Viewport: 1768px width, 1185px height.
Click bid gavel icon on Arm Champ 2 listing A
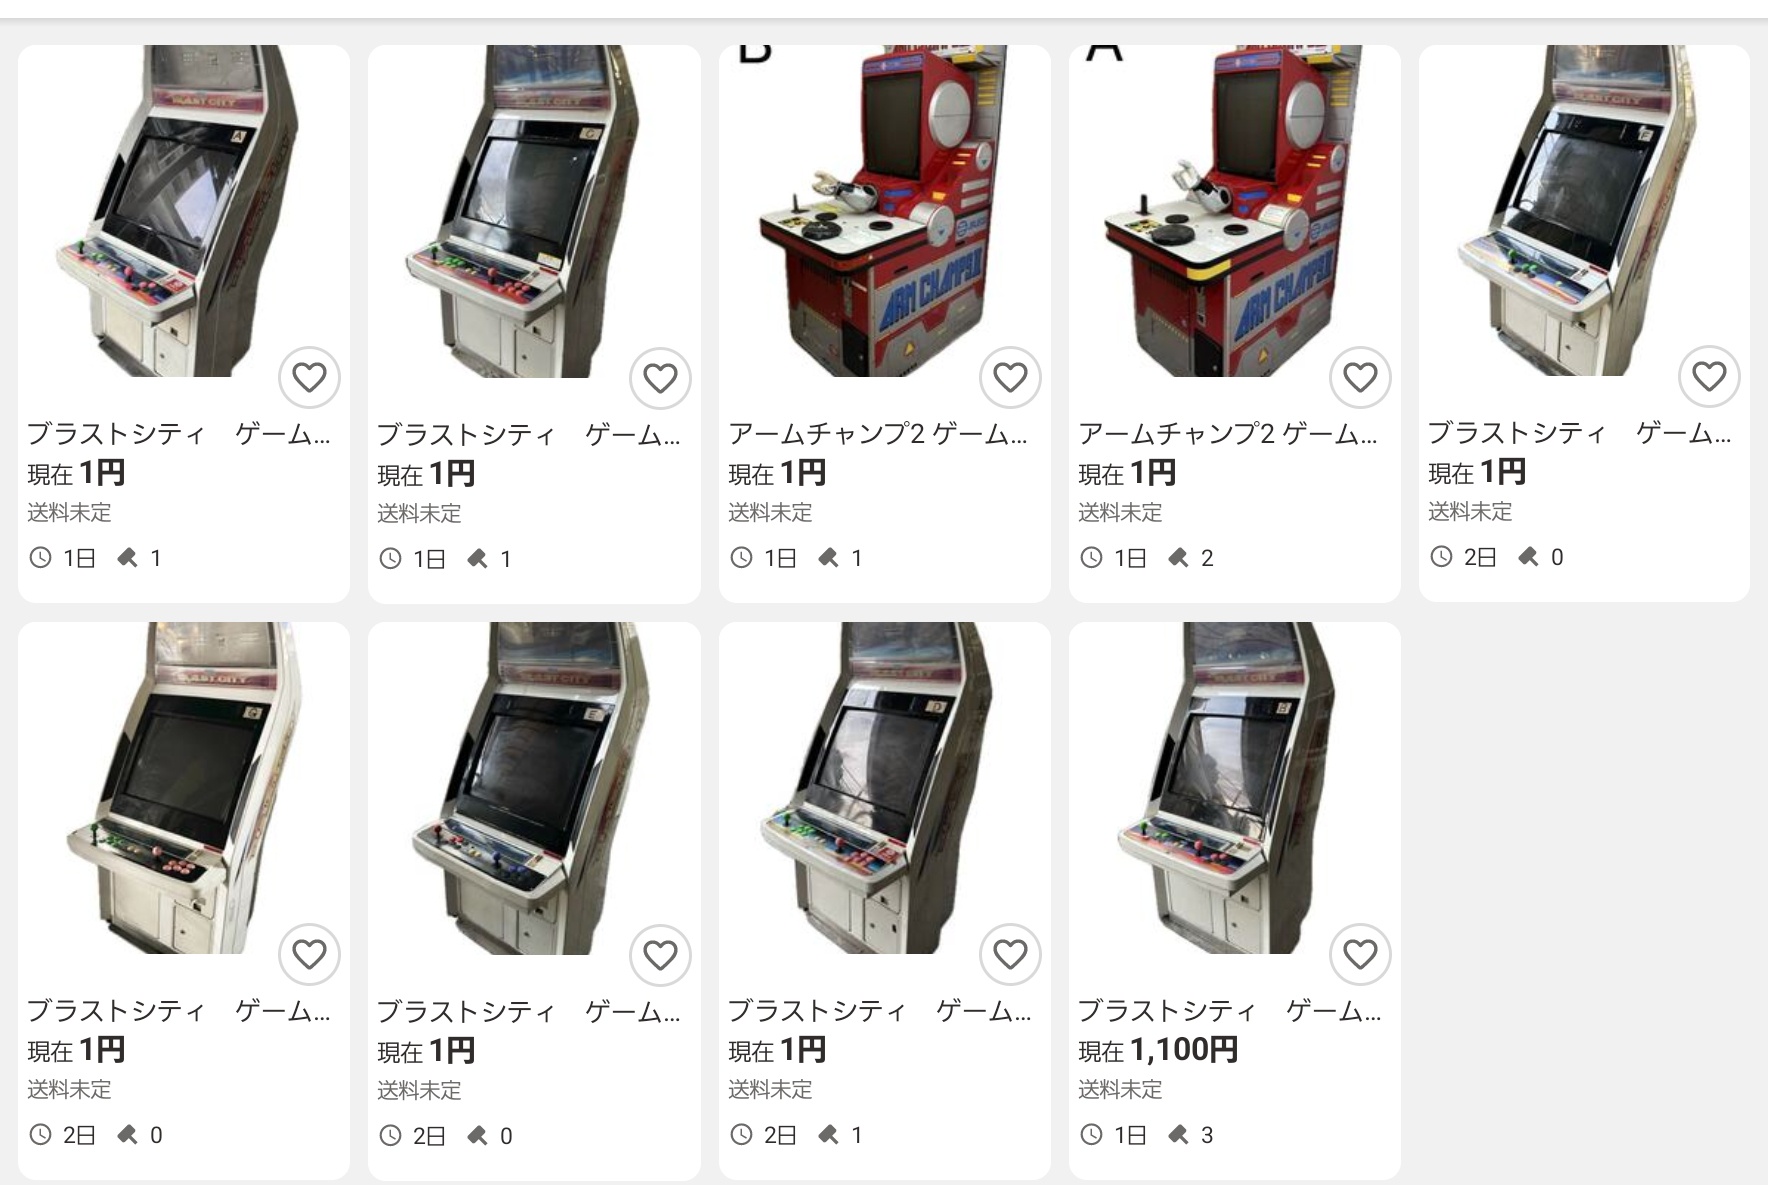click(x=1178, y=558)
